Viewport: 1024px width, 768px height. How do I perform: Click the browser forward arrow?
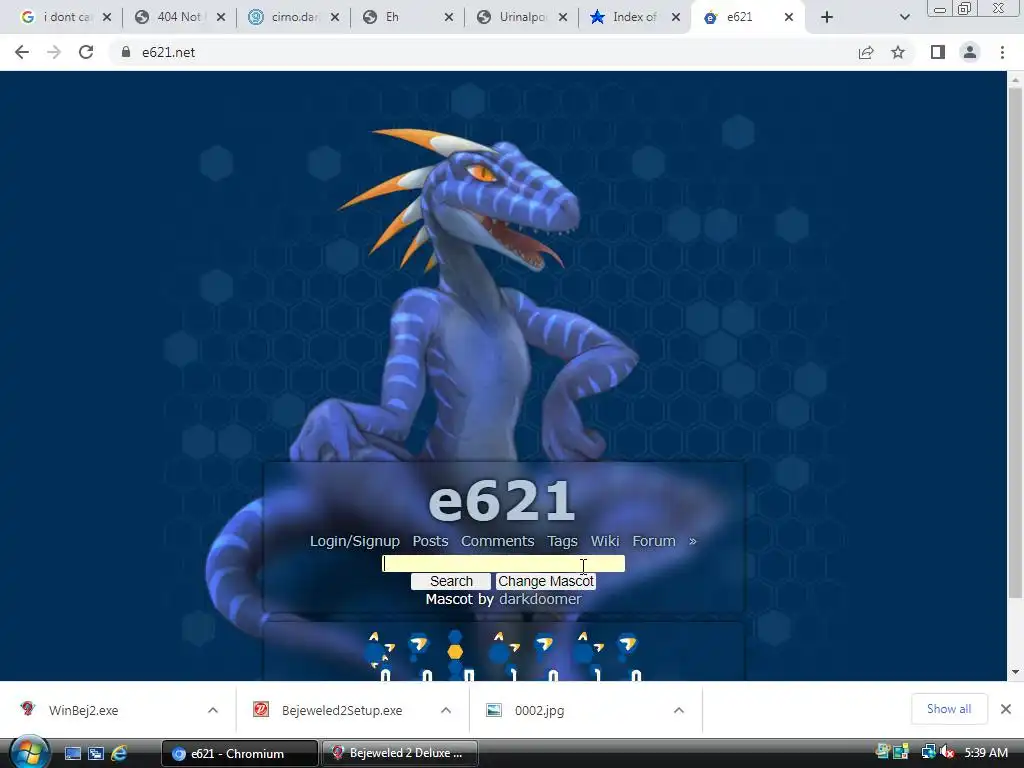click(x=54, y=52)
